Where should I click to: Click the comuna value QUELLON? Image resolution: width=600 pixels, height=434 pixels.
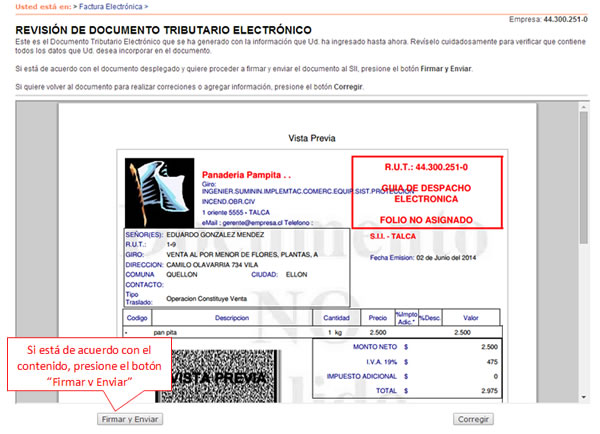click(182, 274)
